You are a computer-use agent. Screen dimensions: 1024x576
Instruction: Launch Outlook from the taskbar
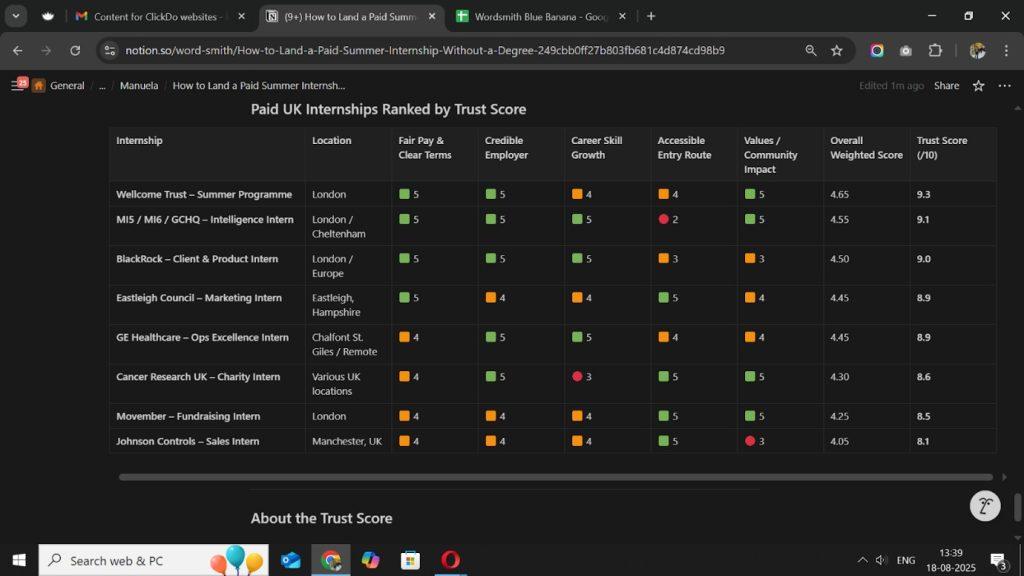pos(291,560)
